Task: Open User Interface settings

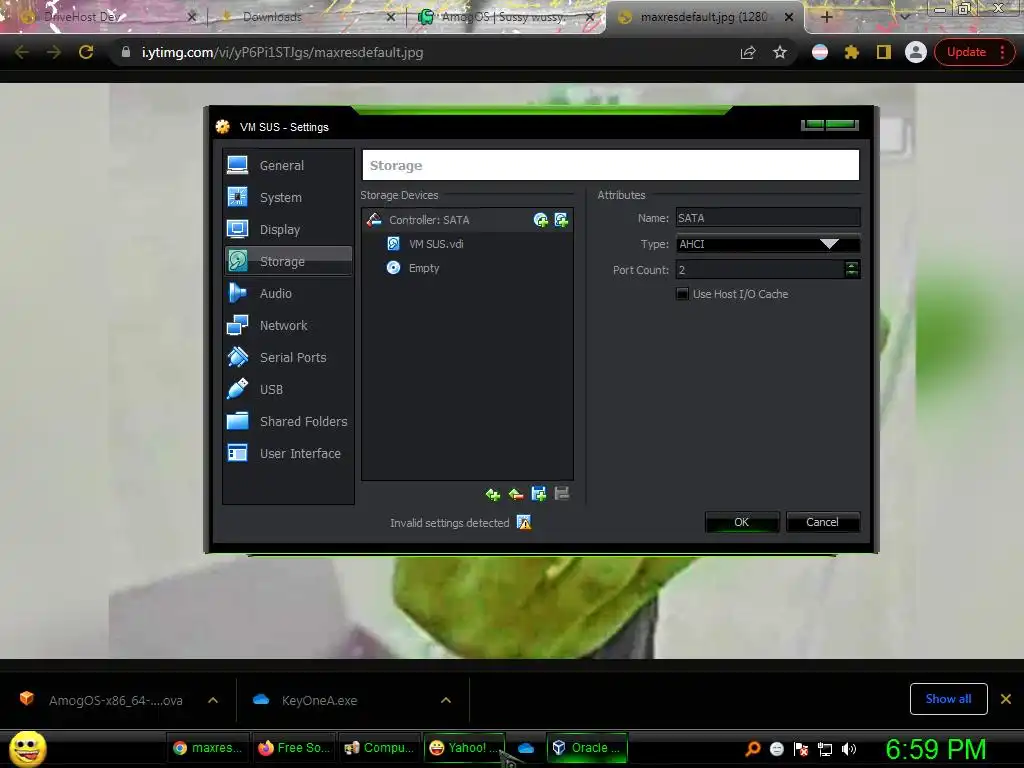Action: click(x=287, y=453)
